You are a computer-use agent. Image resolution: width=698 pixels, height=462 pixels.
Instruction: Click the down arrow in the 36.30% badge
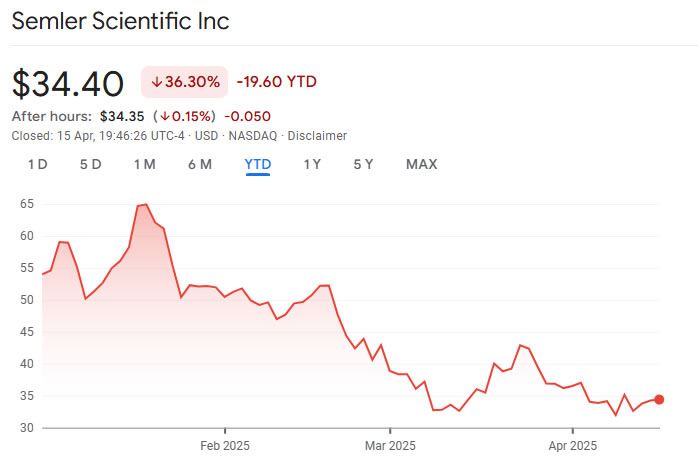[157, 82]
